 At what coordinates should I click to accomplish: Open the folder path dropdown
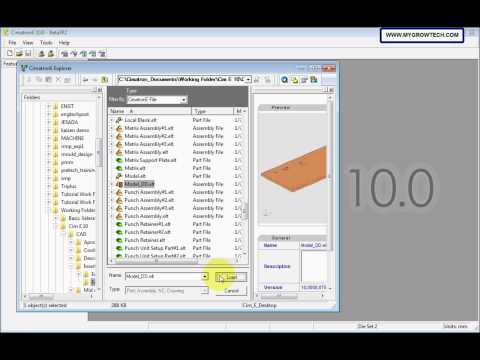point(248,79)
